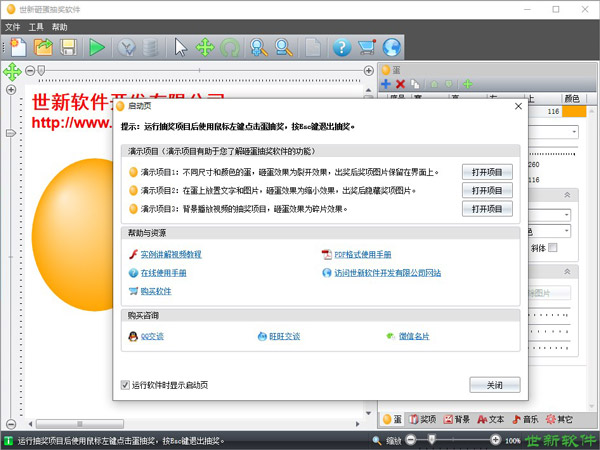This screenshot has width=600, height=450.
Task: Click the database cylinder toolbar icon
Action: pos(150,48)
